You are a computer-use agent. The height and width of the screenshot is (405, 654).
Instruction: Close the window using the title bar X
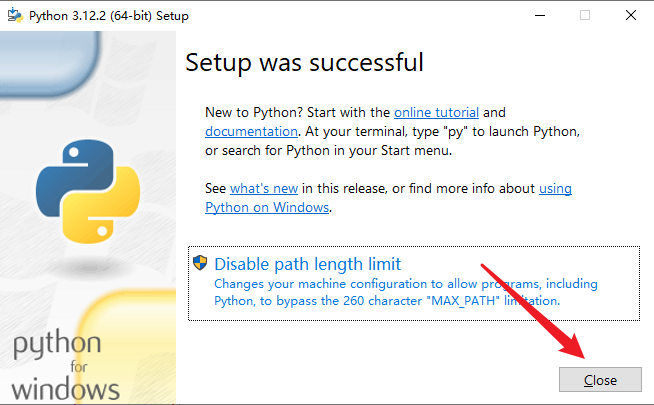click(x=631, y=16)
